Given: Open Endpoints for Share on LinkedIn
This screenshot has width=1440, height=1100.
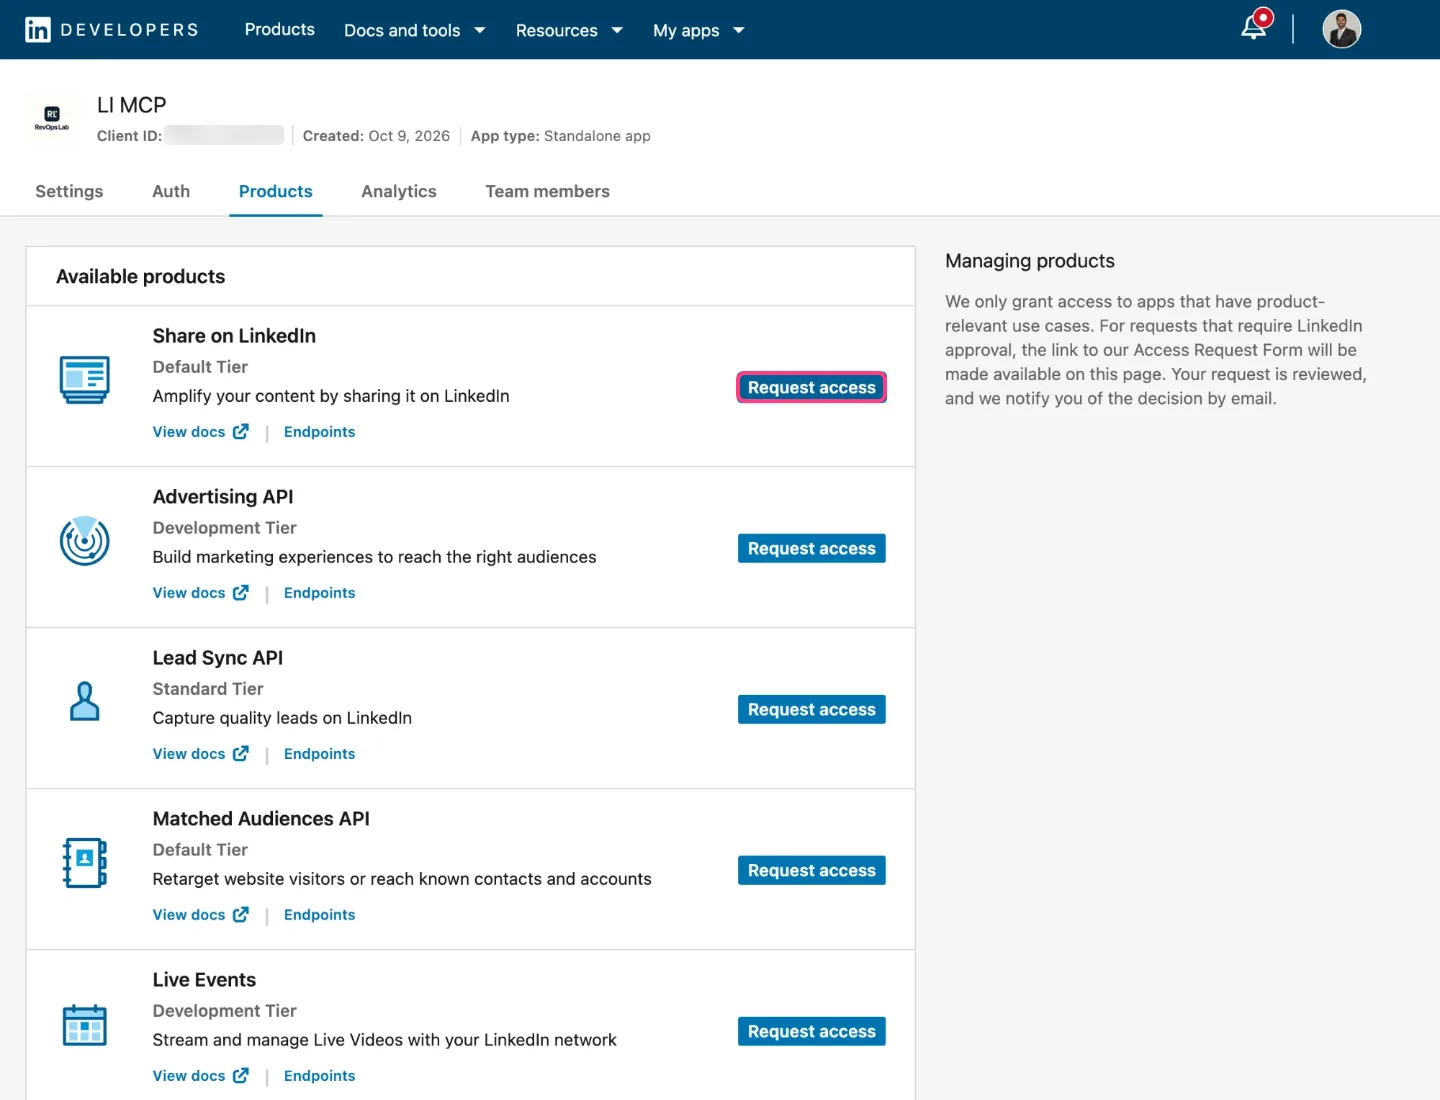Looking at the screenshot, I should (320, 432).
